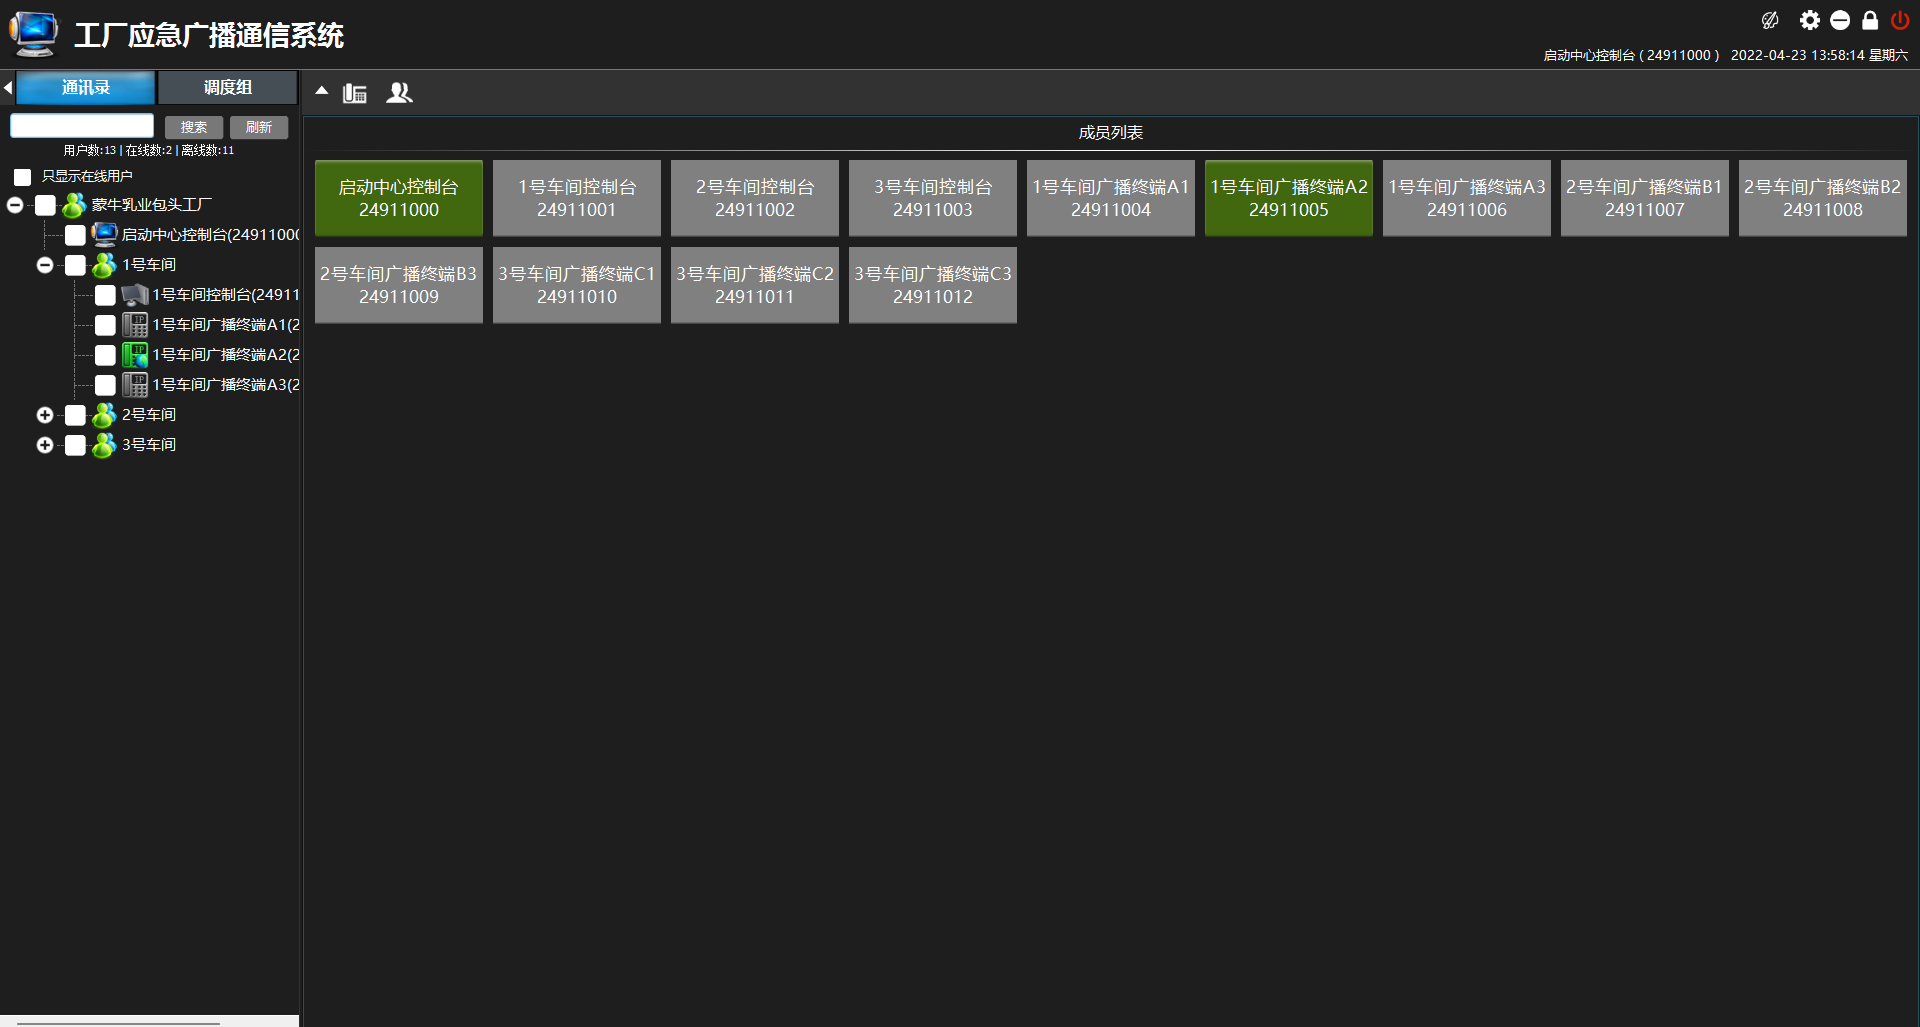
Task: Click the 2号车间 group icon
Action: pos(104,415)
